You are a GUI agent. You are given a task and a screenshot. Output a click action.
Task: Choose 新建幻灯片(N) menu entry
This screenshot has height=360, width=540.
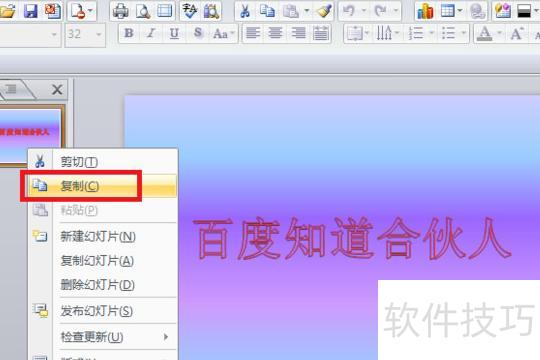[x=103, y=236]
